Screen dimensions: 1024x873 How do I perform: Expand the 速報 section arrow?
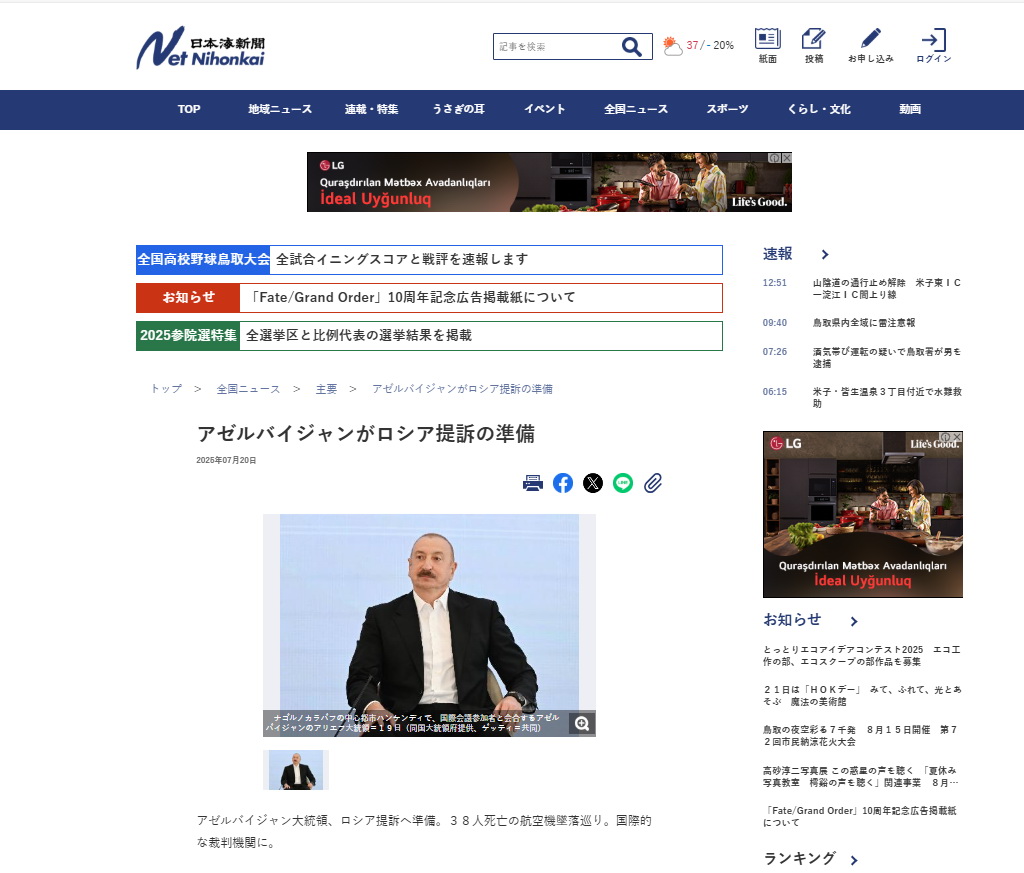click(x=824, y=255)
